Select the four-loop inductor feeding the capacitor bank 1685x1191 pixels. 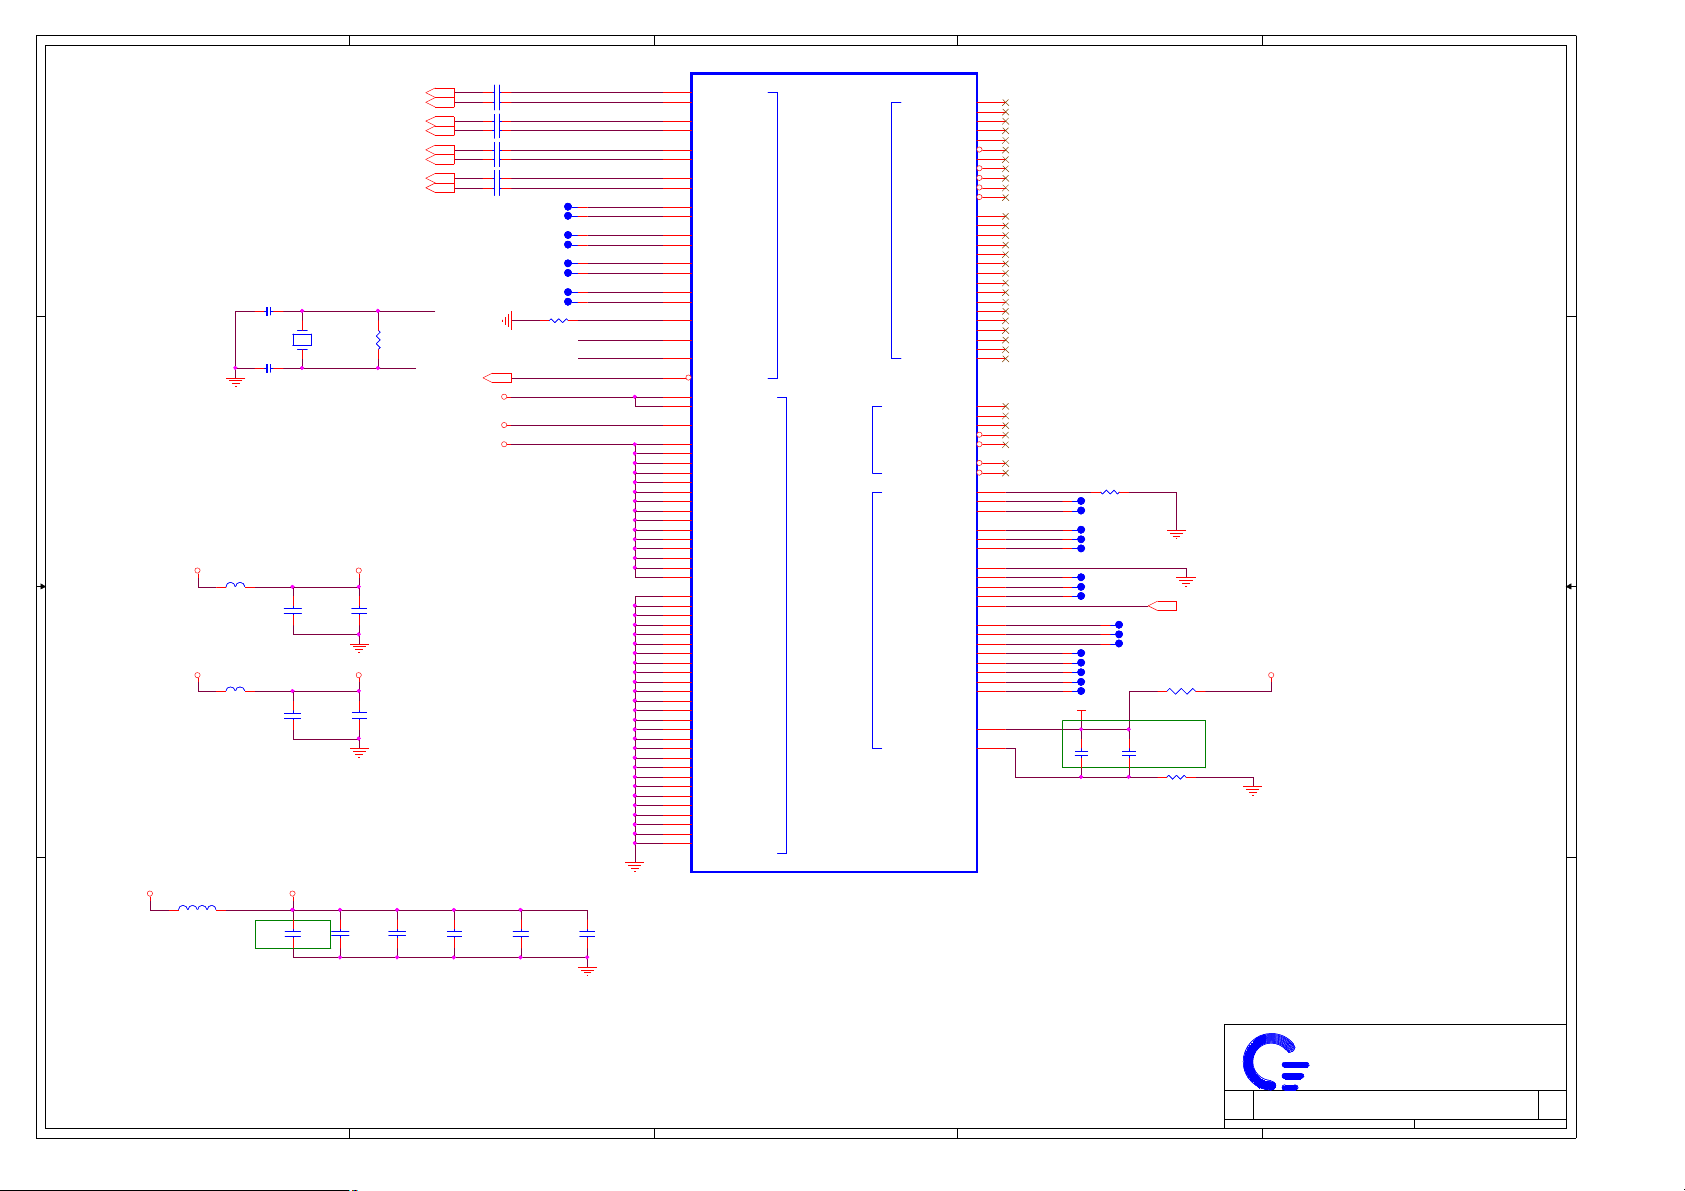pos(197,908)
